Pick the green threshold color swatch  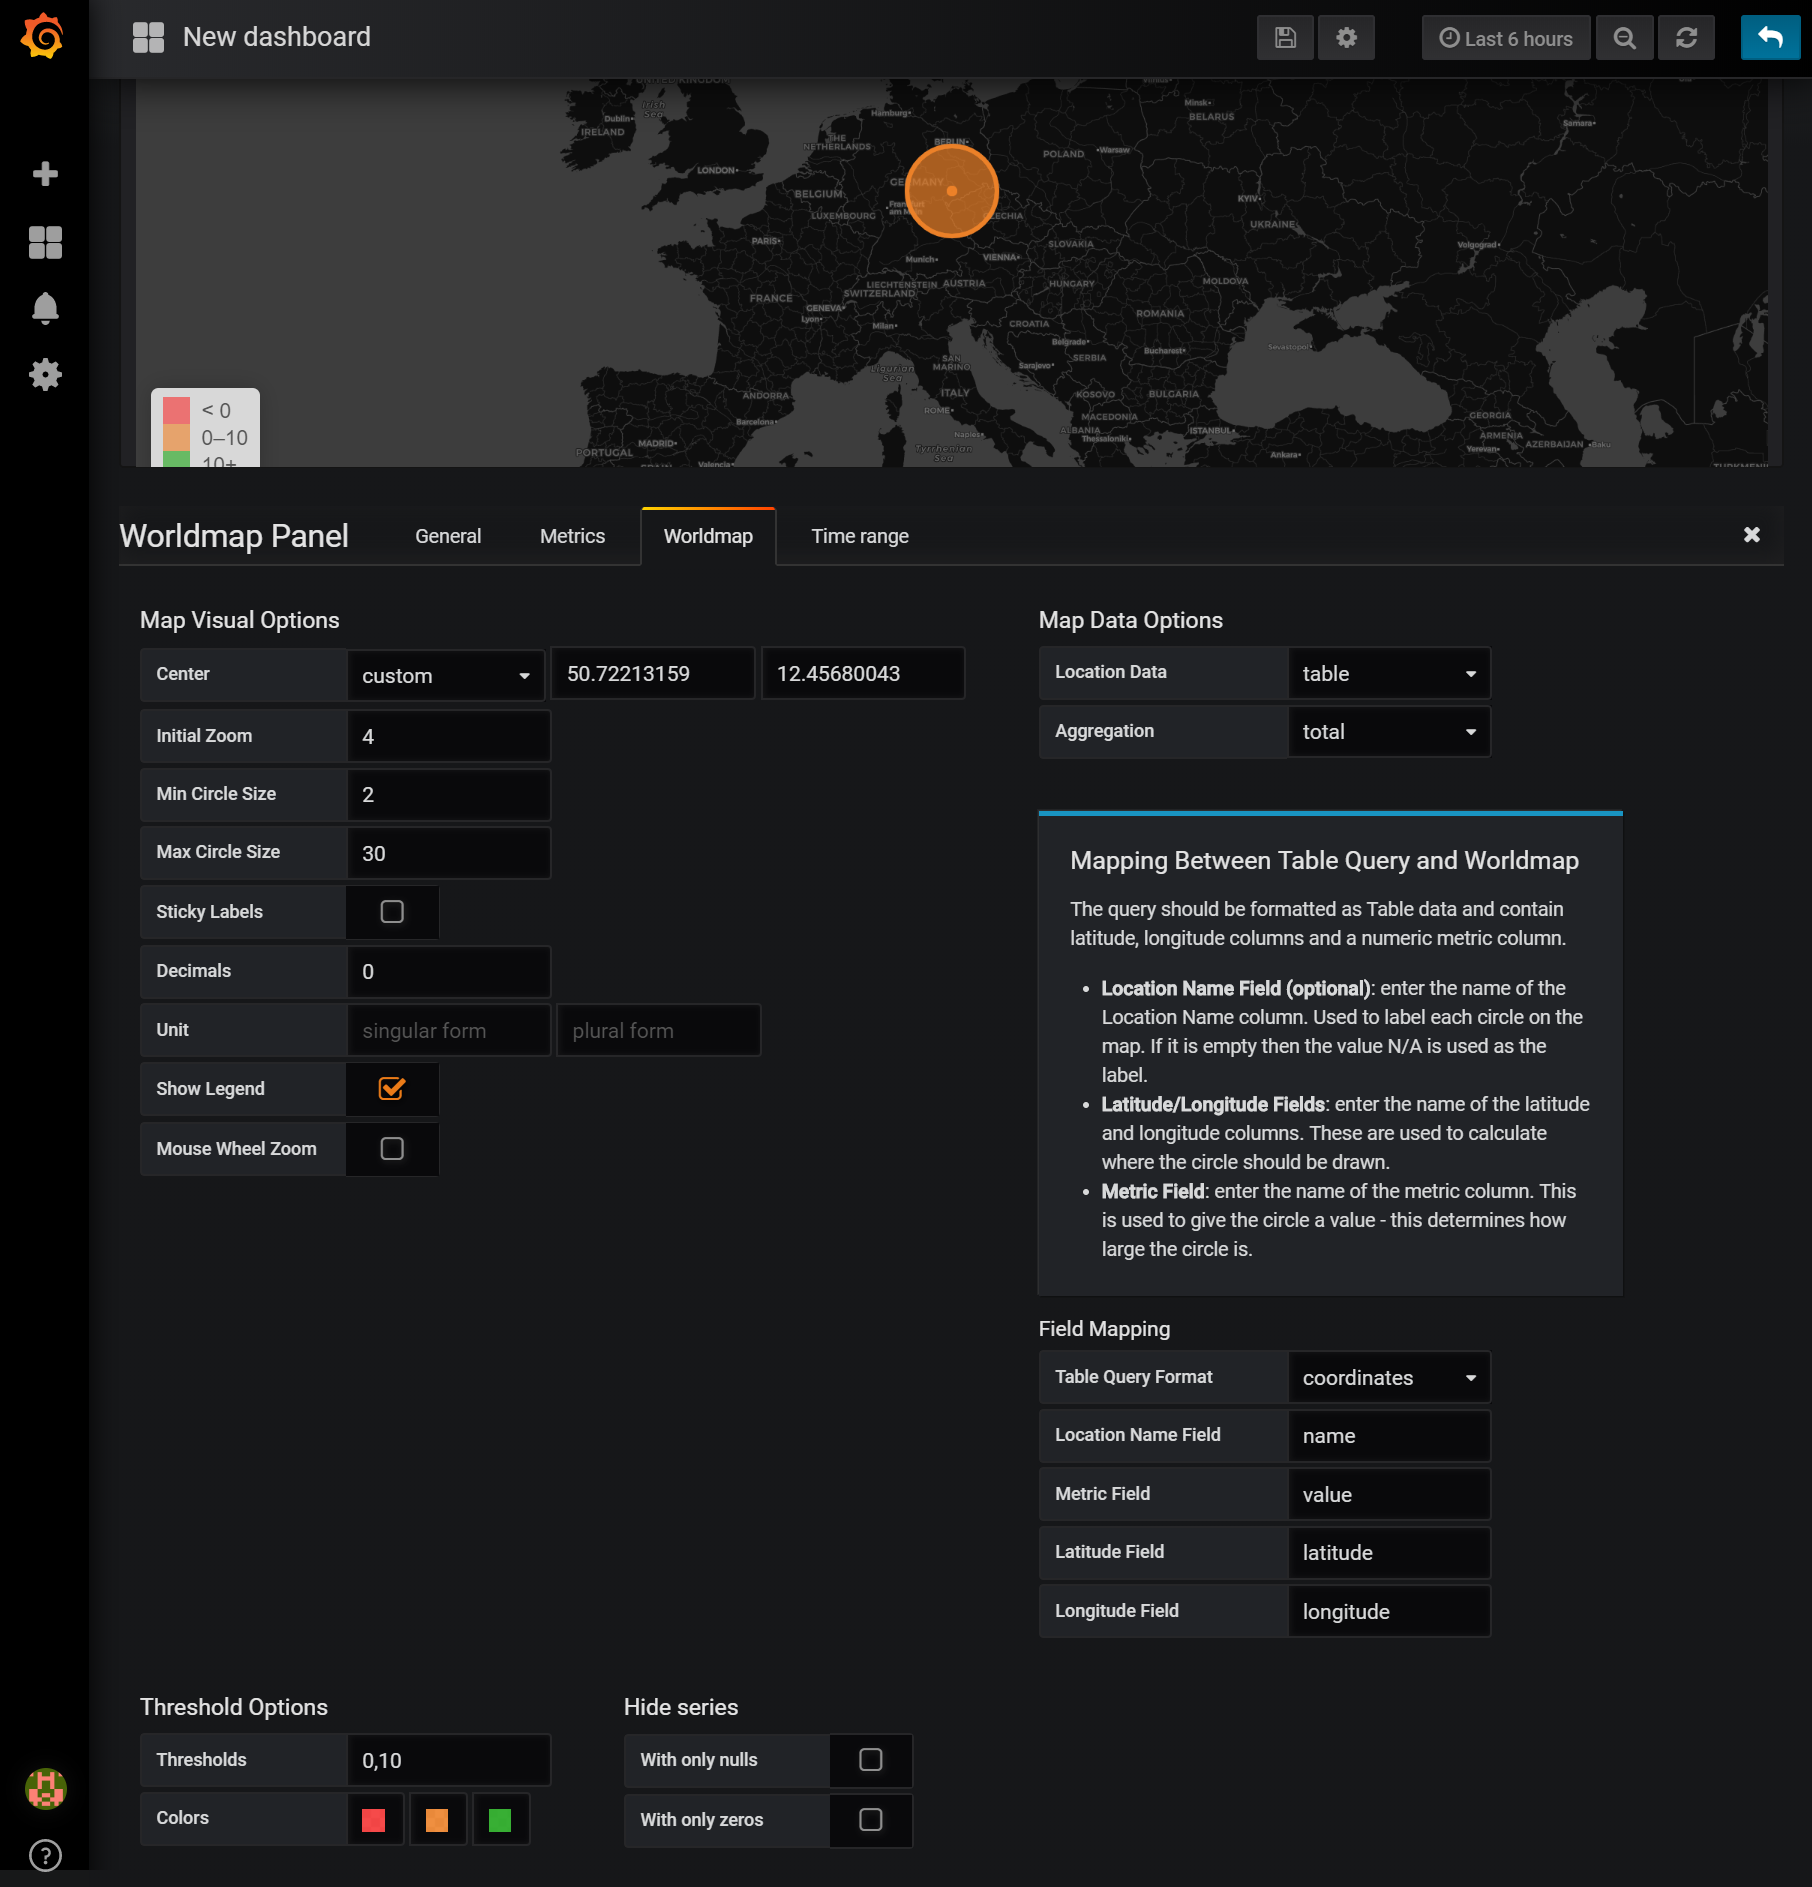coord(501,1819)
